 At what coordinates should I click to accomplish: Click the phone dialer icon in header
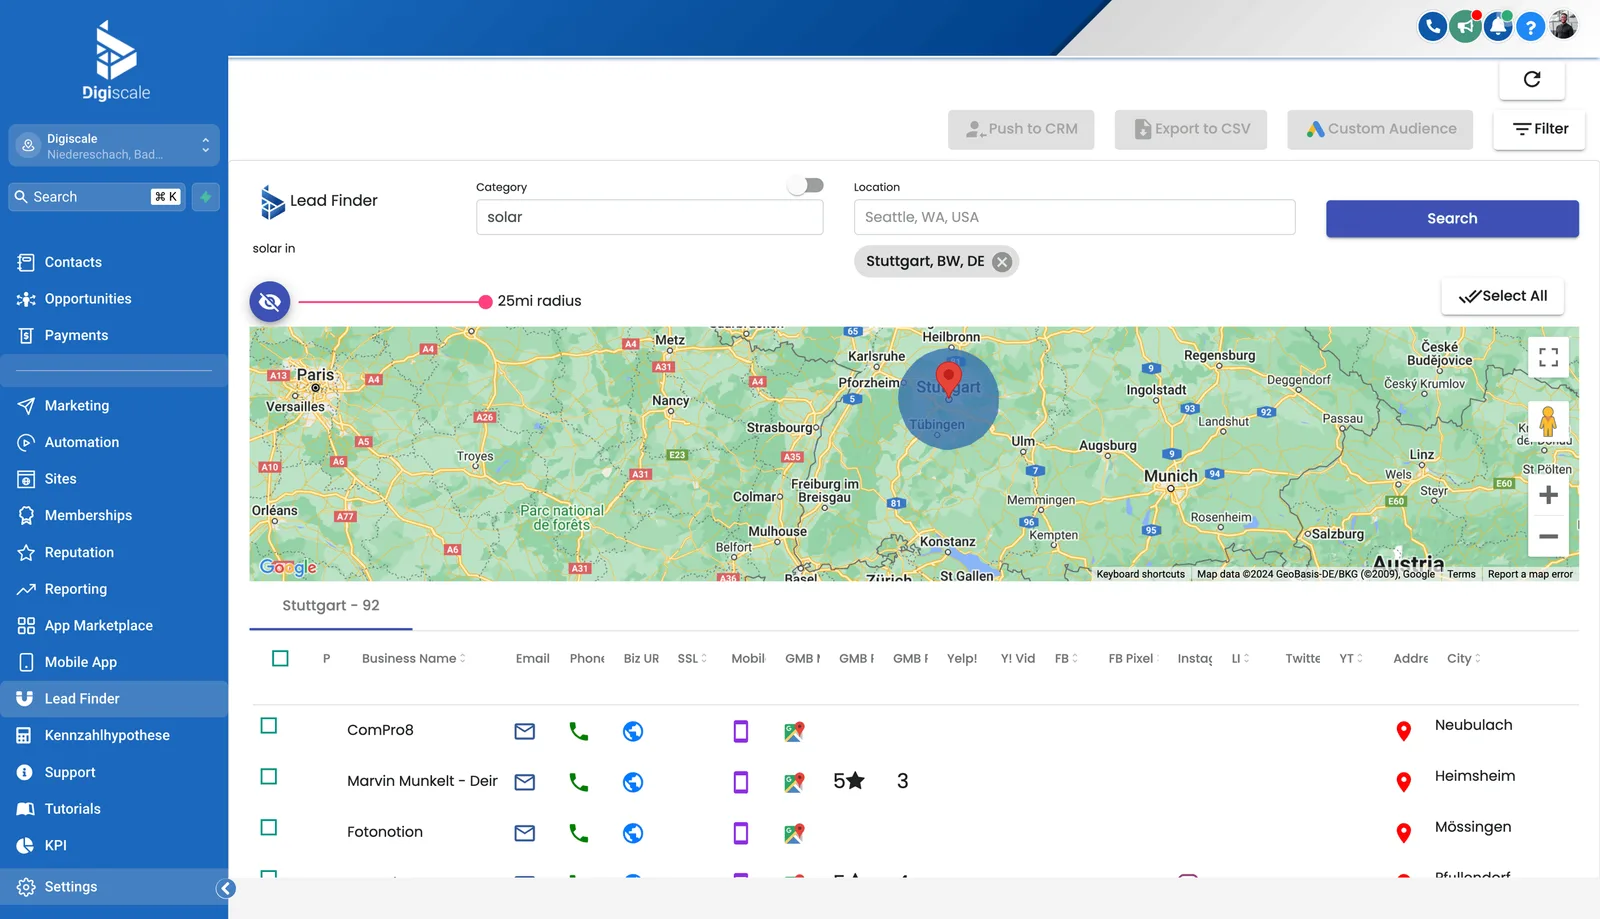click(x=1433, y=26)
